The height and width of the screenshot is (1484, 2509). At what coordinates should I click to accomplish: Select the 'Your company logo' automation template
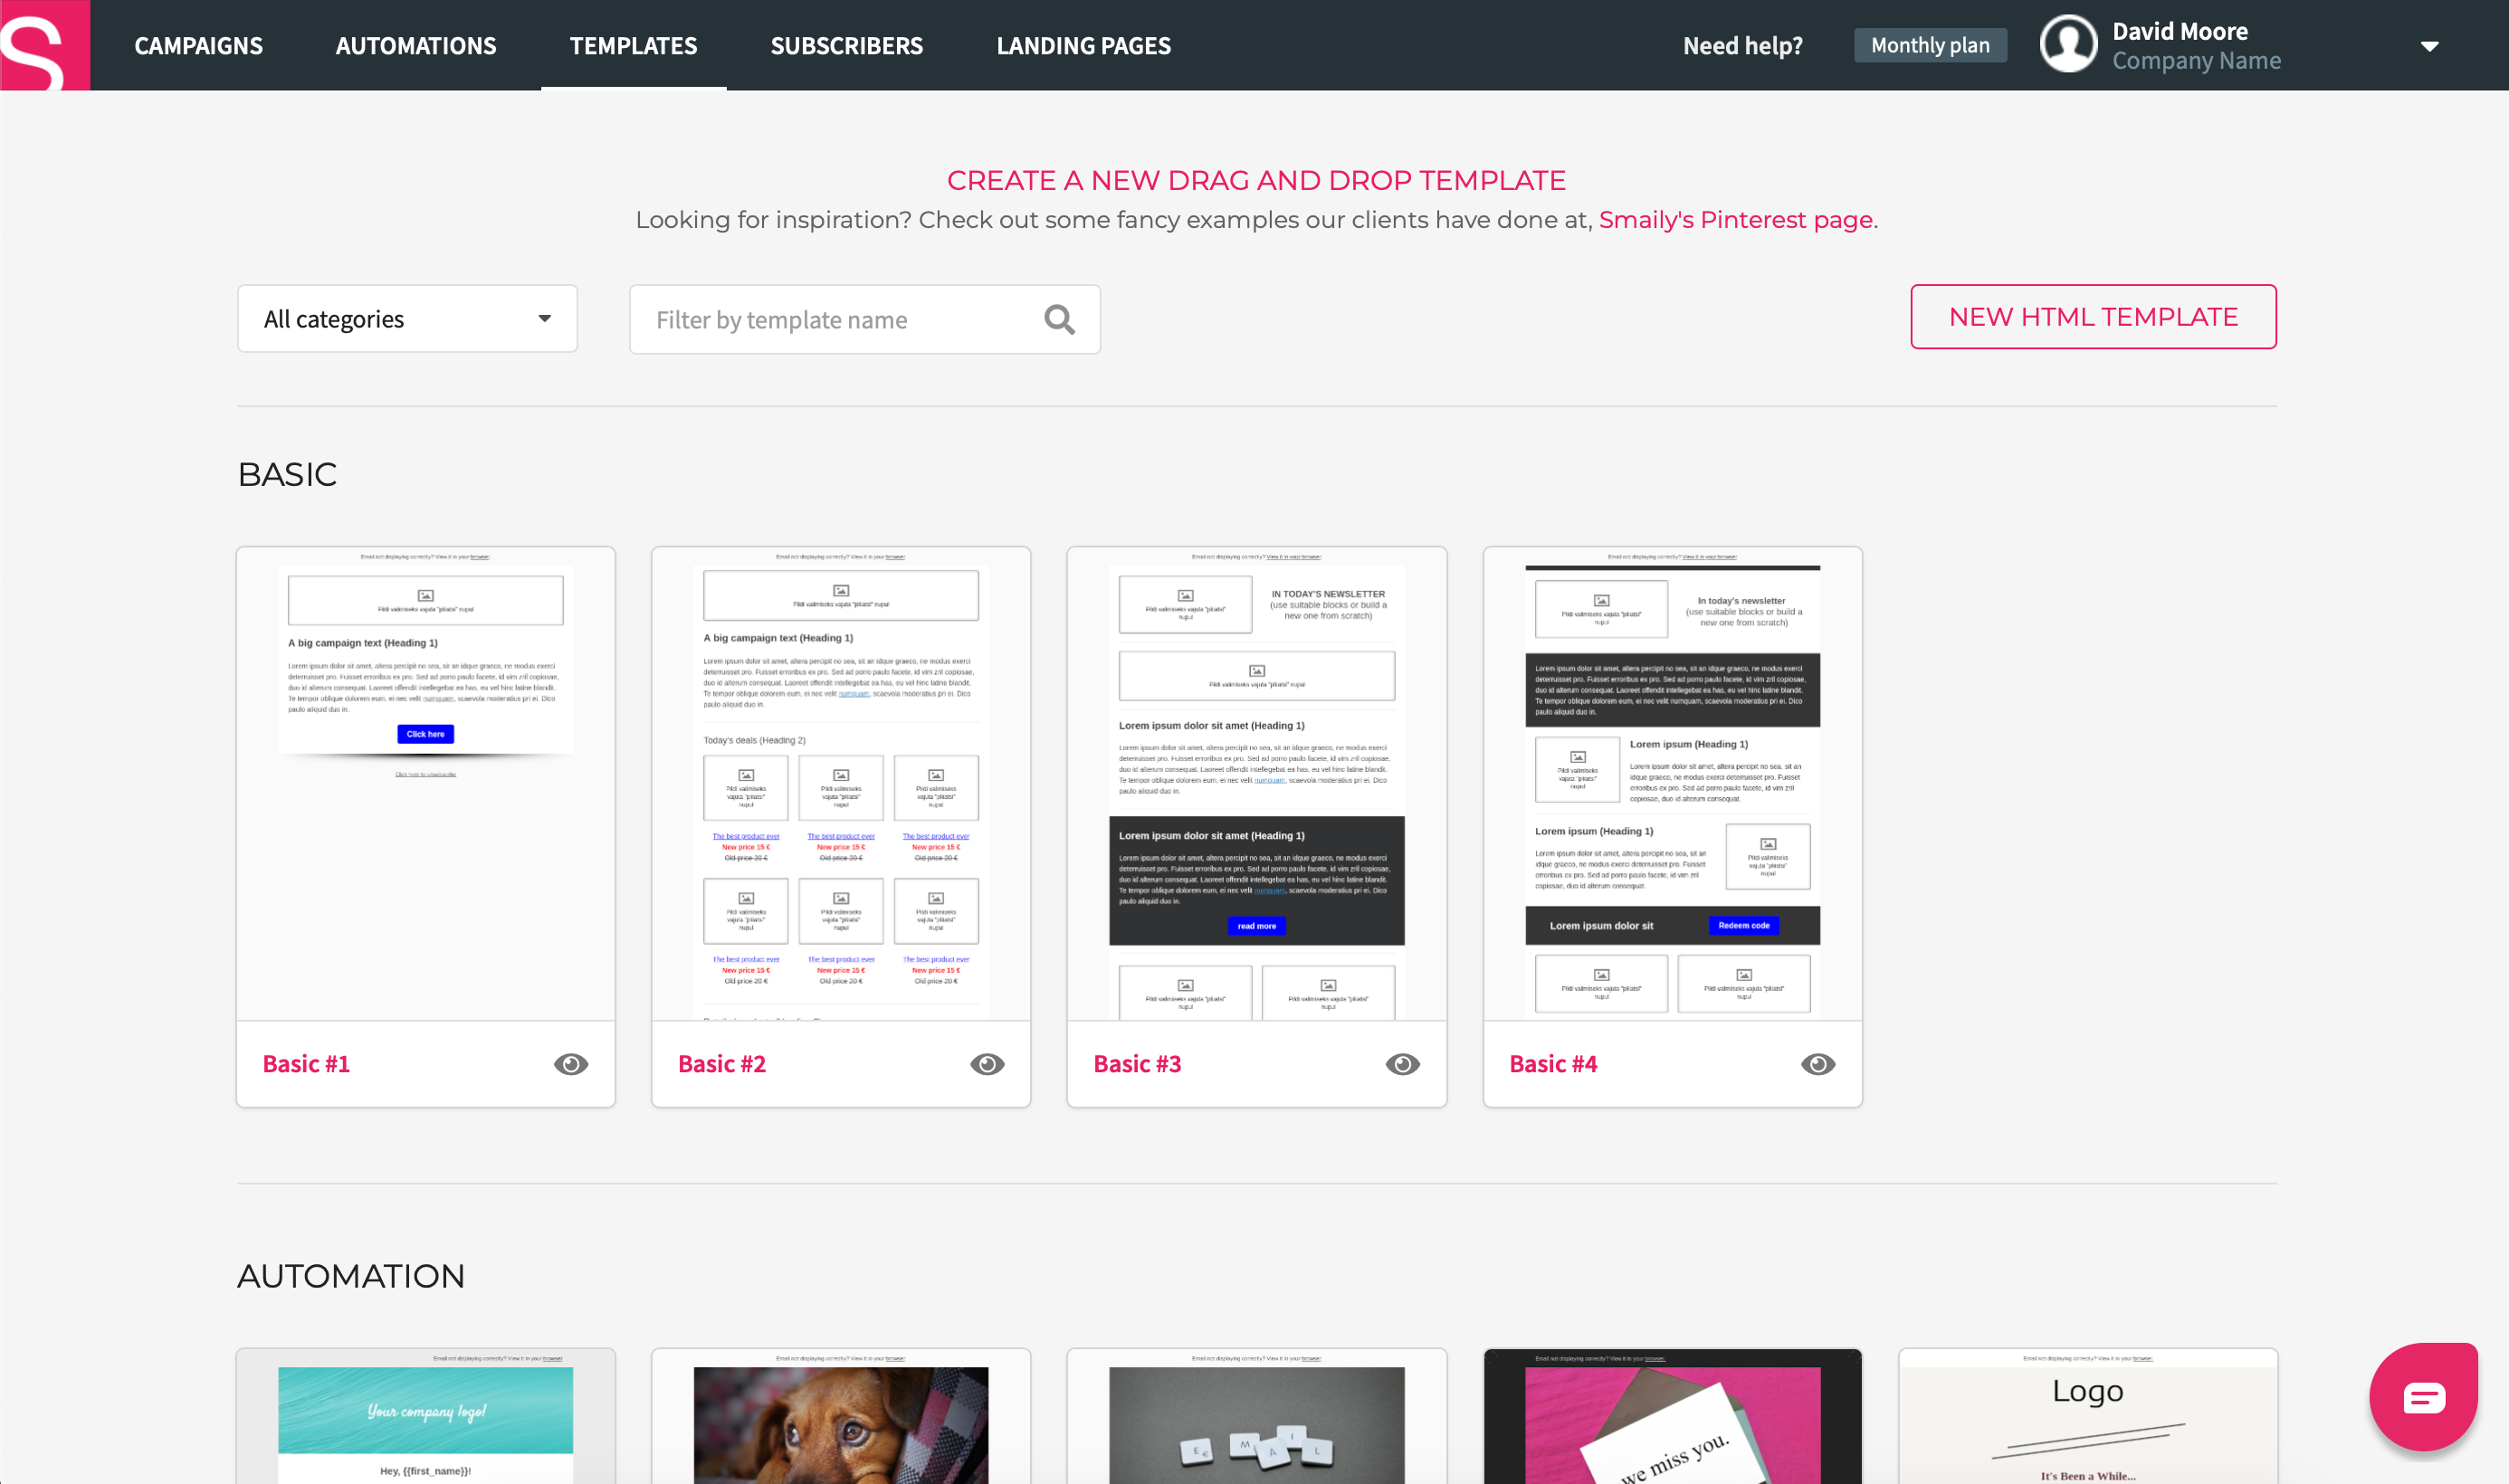(x=426, y=1416)
